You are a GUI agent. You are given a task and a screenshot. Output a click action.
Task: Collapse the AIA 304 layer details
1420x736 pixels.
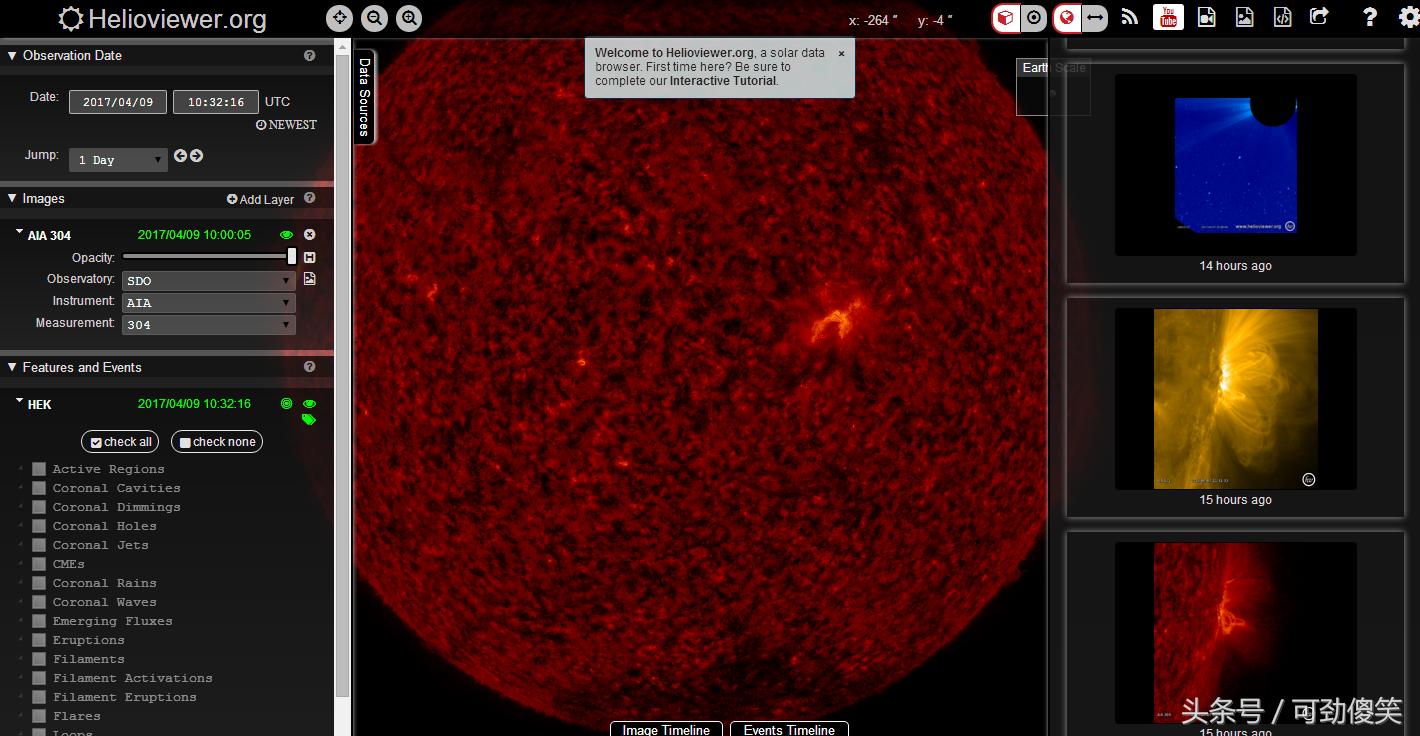pyautogui.click(x=19, y=233)
